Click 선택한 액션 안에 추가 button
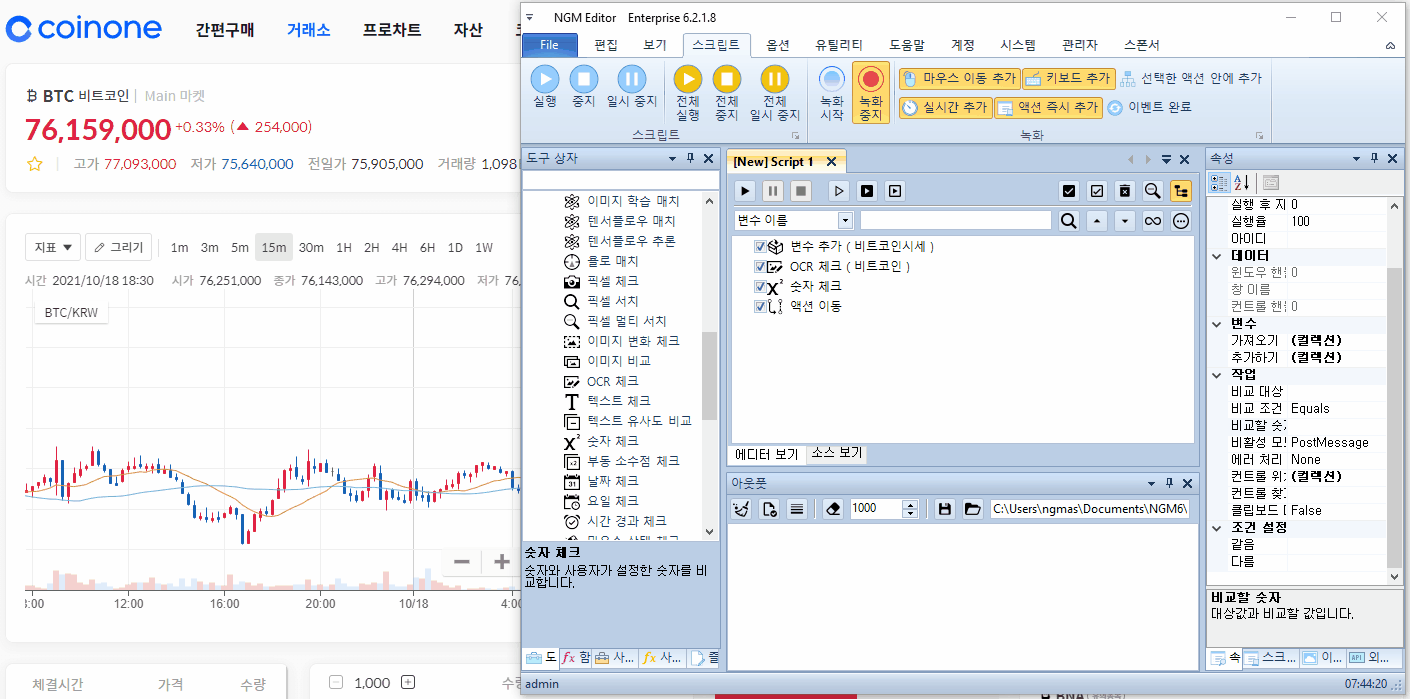 pyautogui.click(x=1190, y=78)
